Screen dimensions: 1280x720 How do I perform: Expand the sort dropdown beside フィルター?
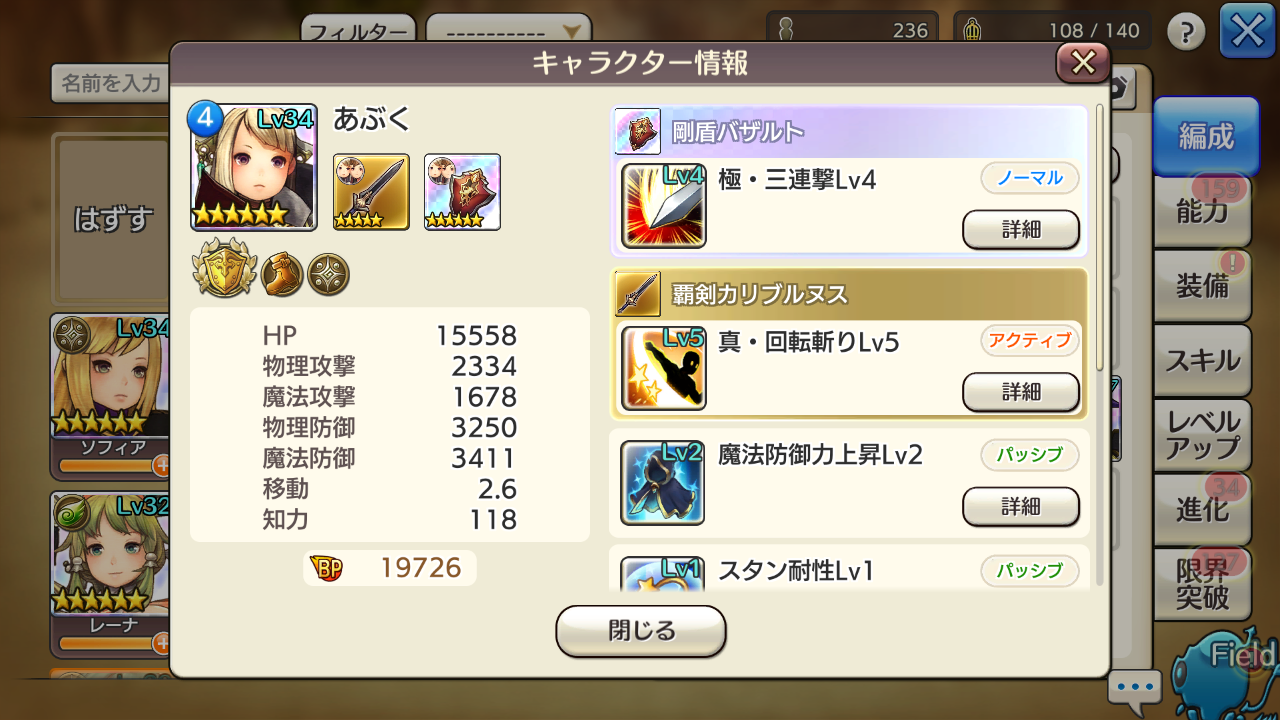pyautogui.click(x=508, y=31)
